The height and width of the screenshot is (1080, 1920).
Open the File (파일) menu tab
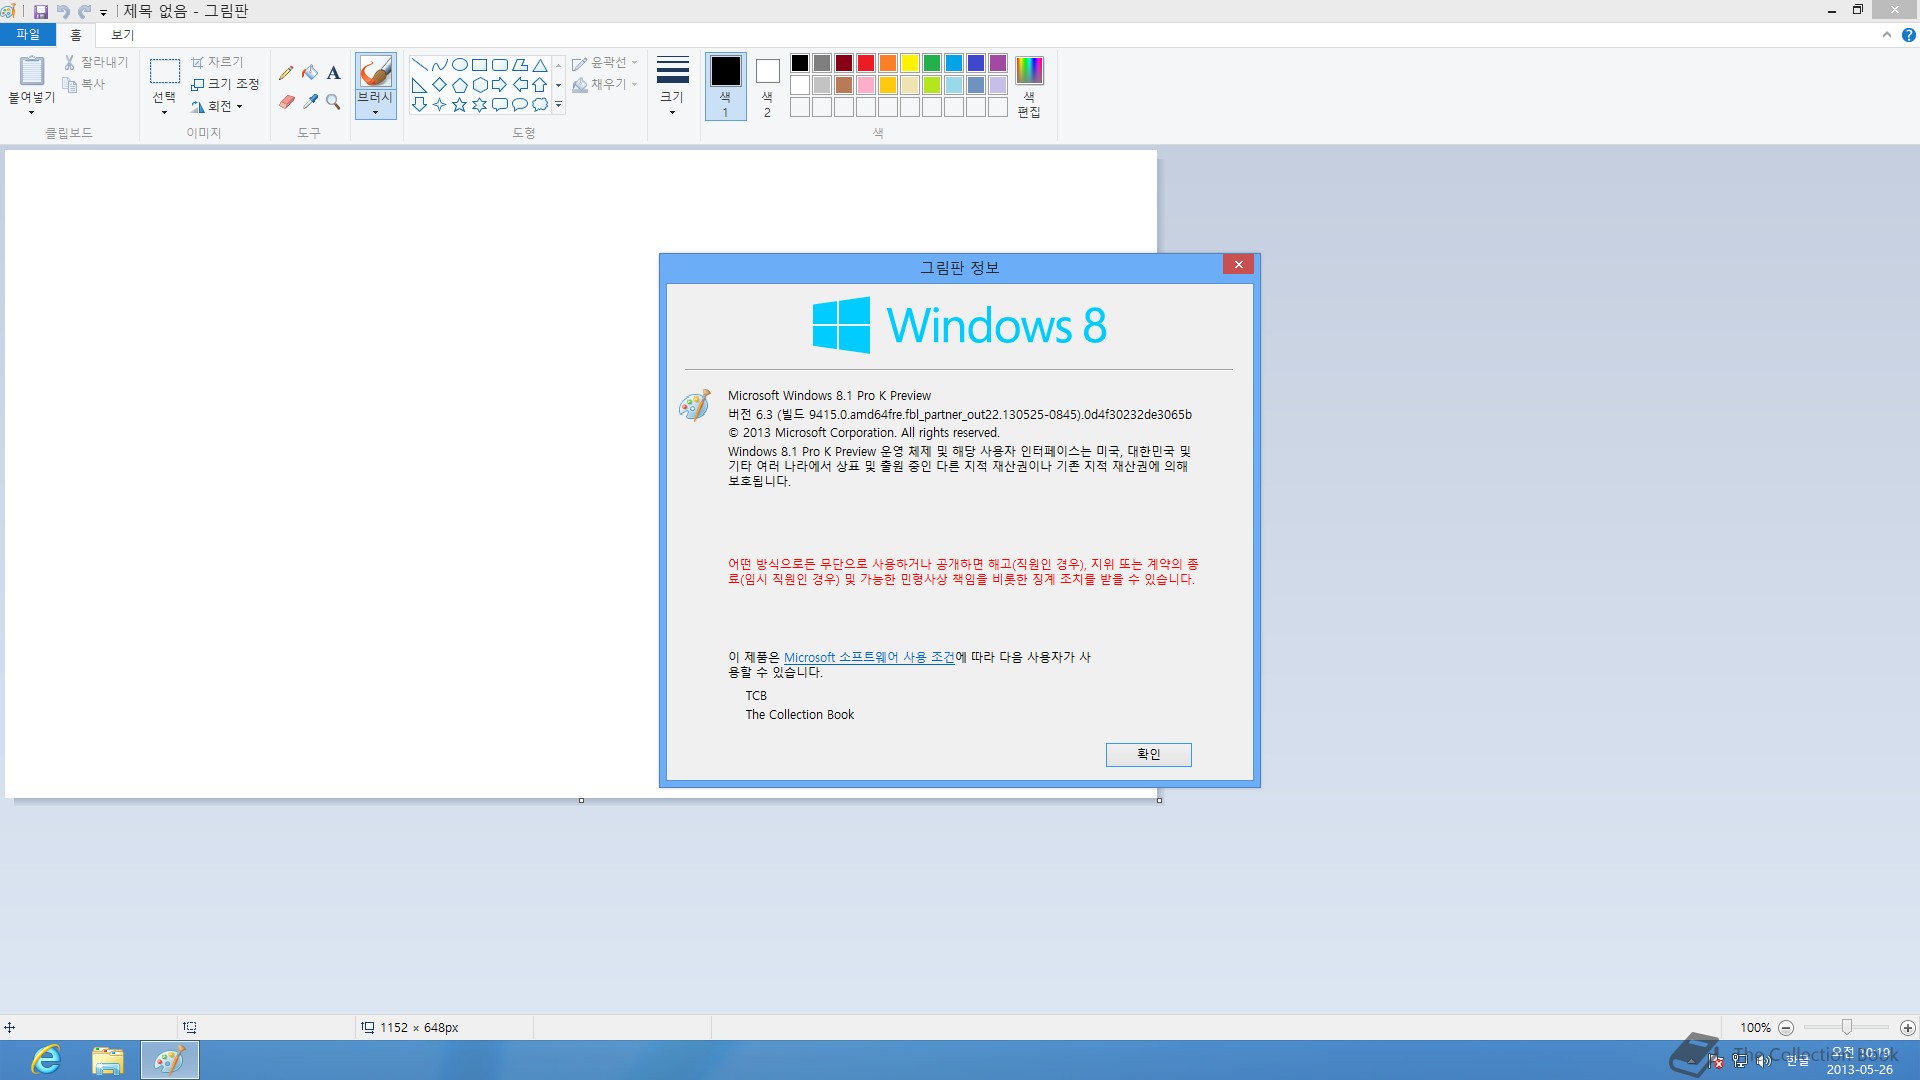(28, 35)
